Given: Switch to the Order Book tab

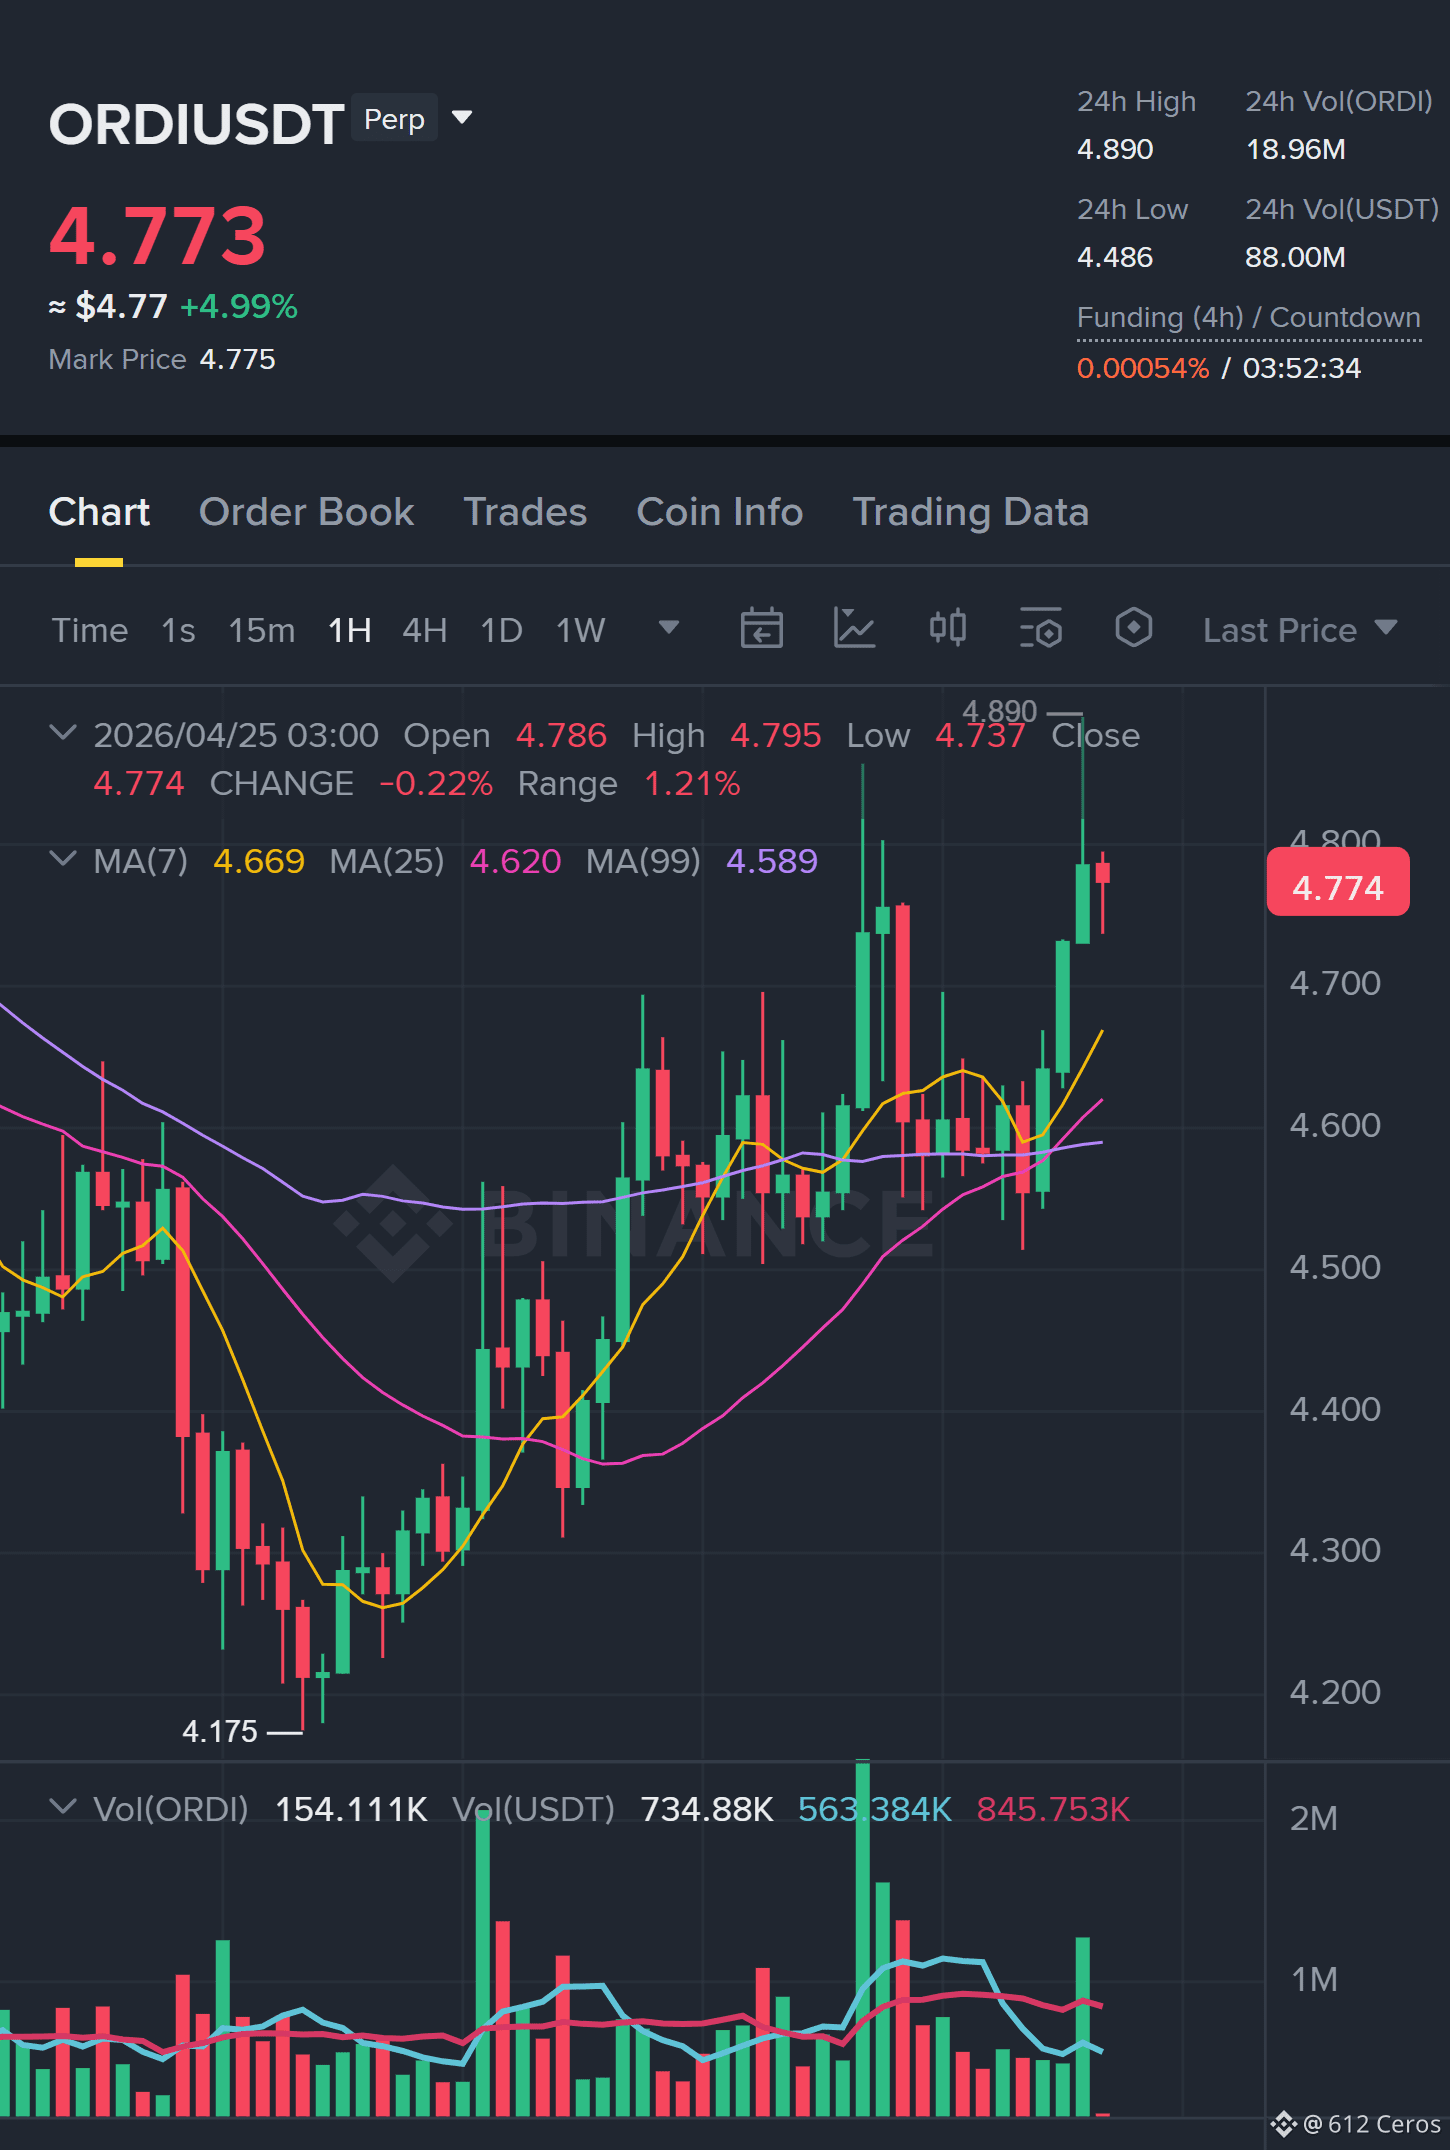Looking at the screenshot, I should pyautogui.click(x=306, y=512).
